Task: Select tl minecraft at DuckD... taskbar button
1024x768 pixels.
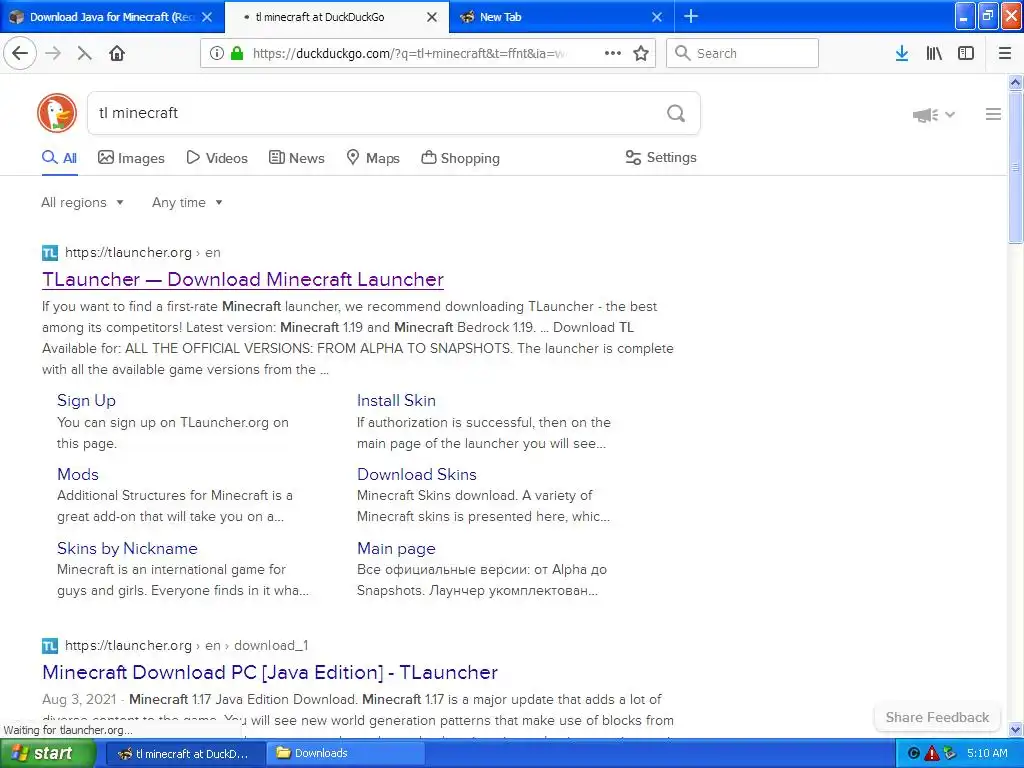Action: [185, 754]
